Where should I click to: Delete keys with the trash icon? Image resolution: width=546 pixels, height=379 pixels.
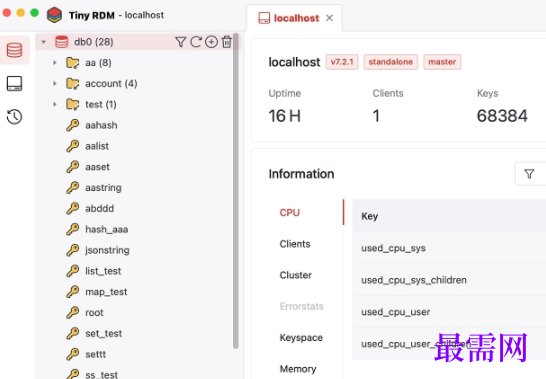pyautogui.click(x=227, y=42)
